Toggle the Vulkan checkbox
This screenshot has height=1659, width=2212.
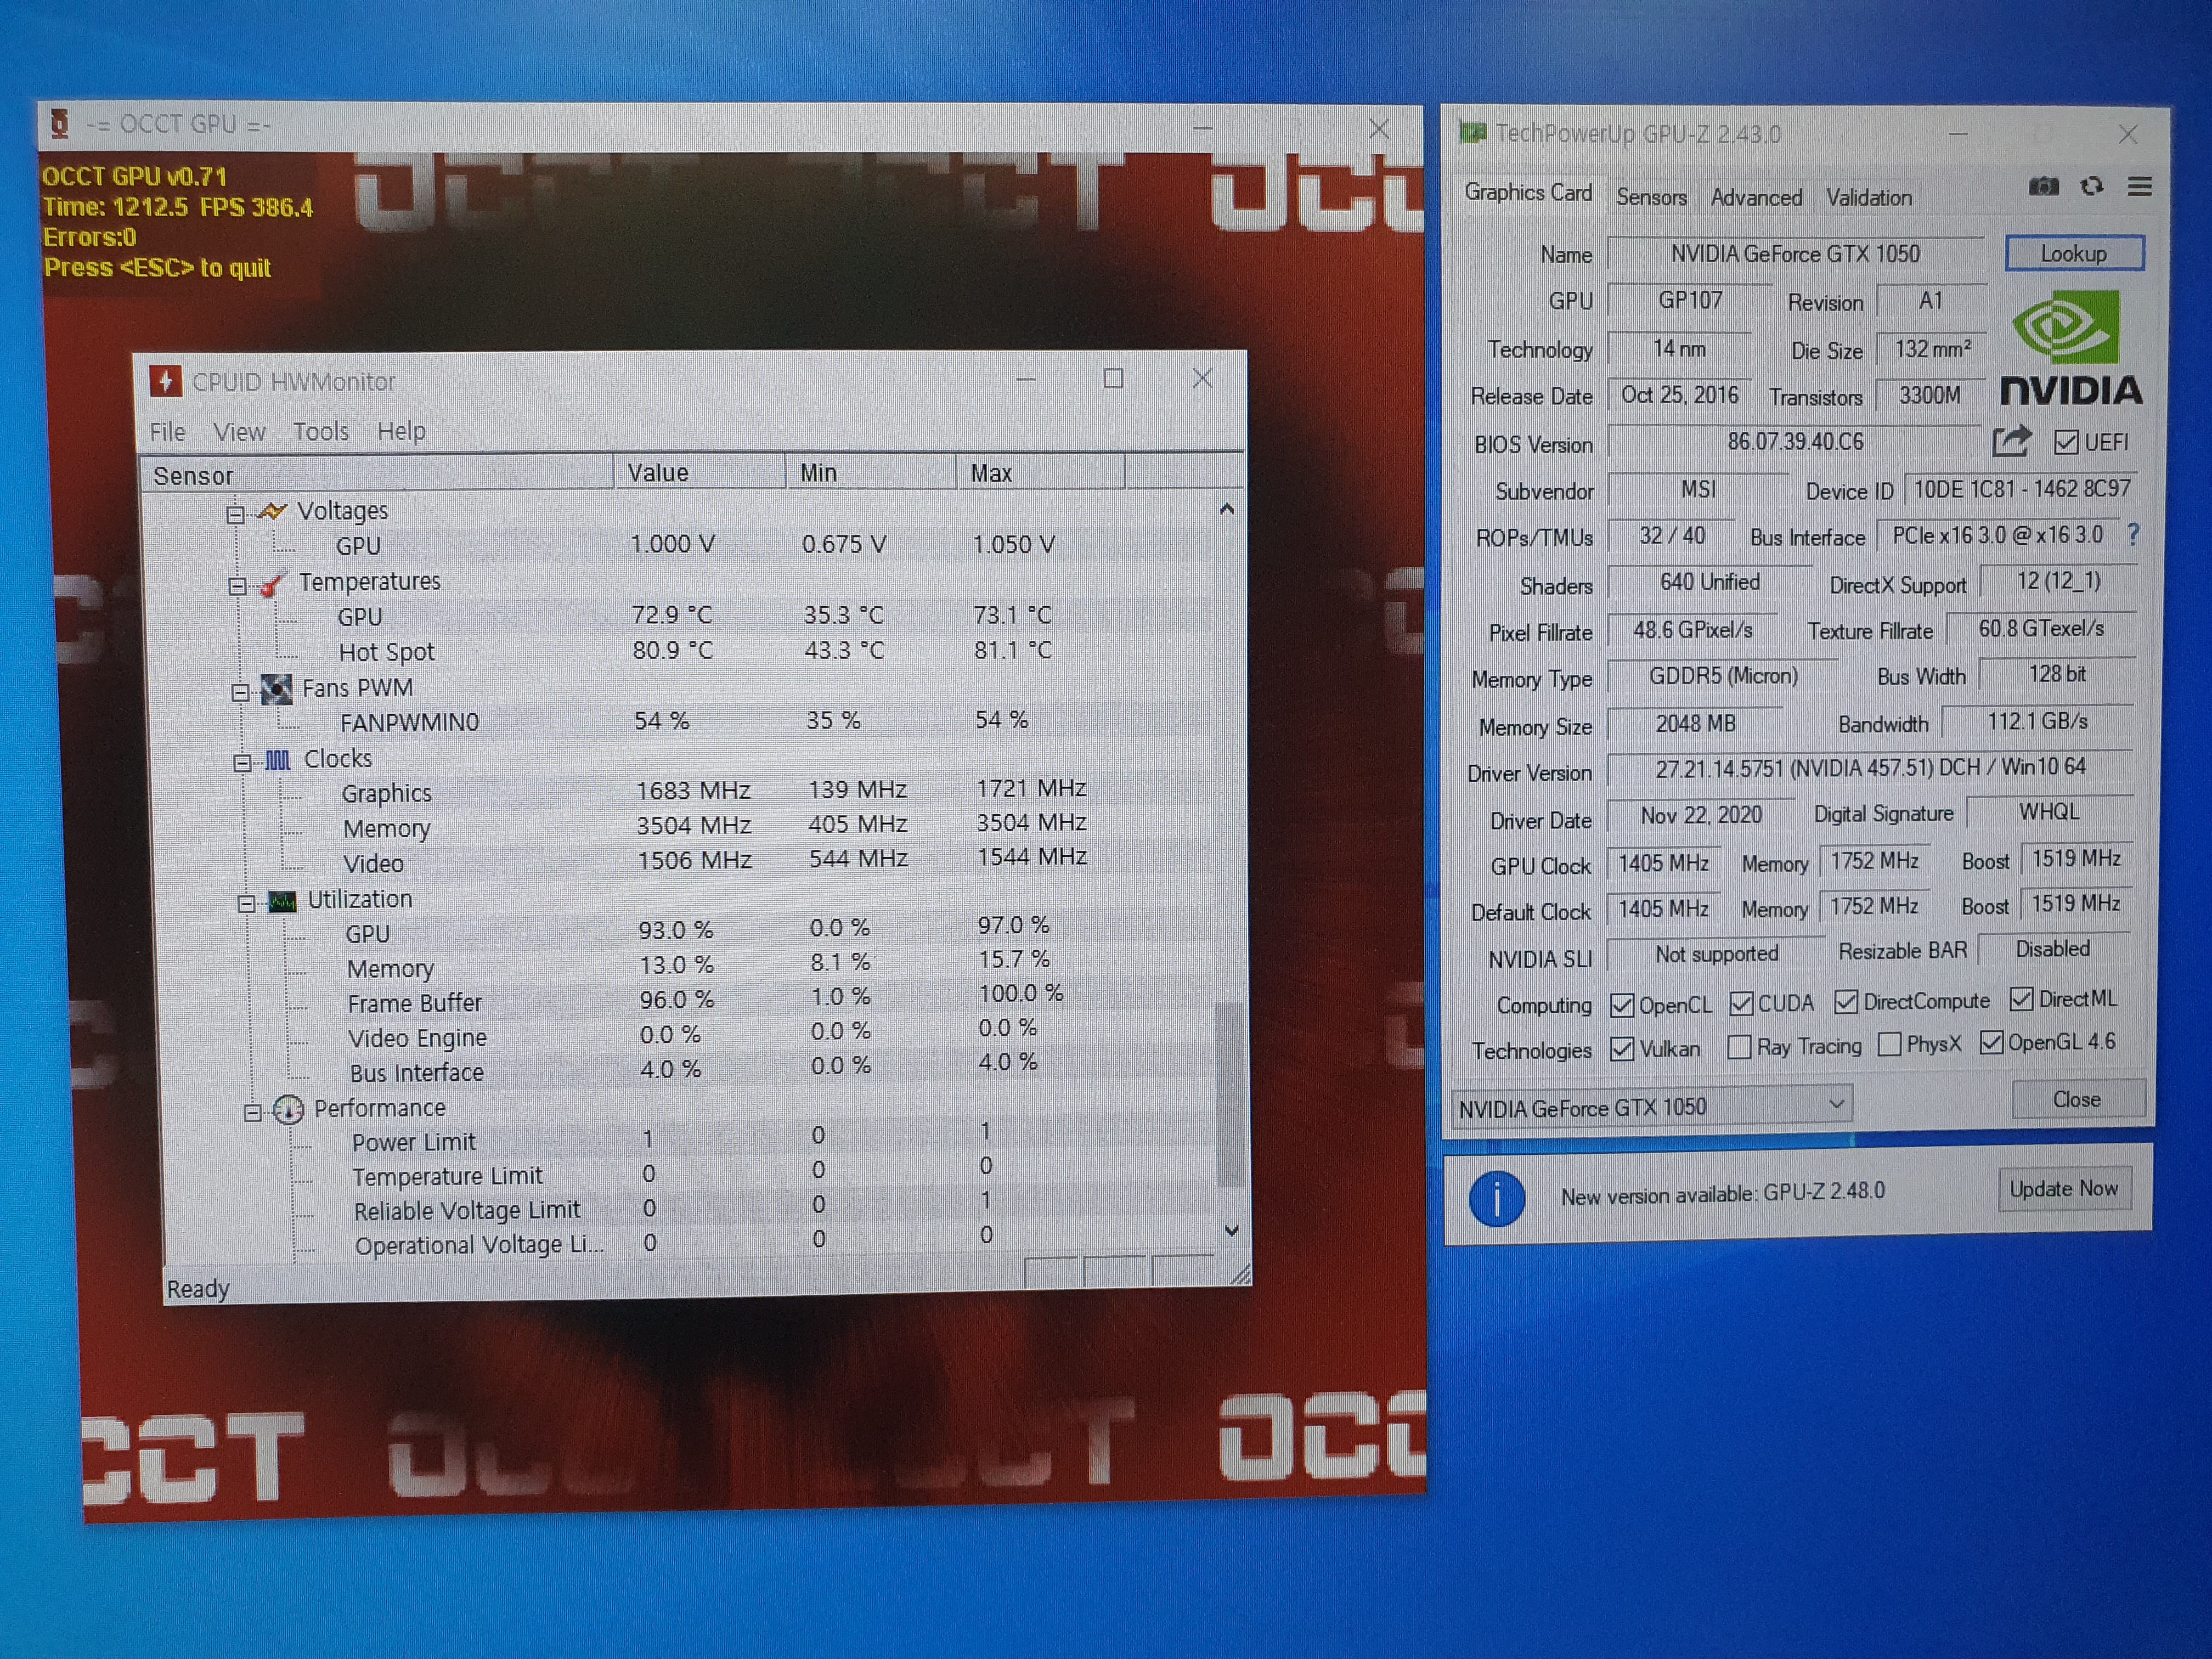coord(1622,1049)
